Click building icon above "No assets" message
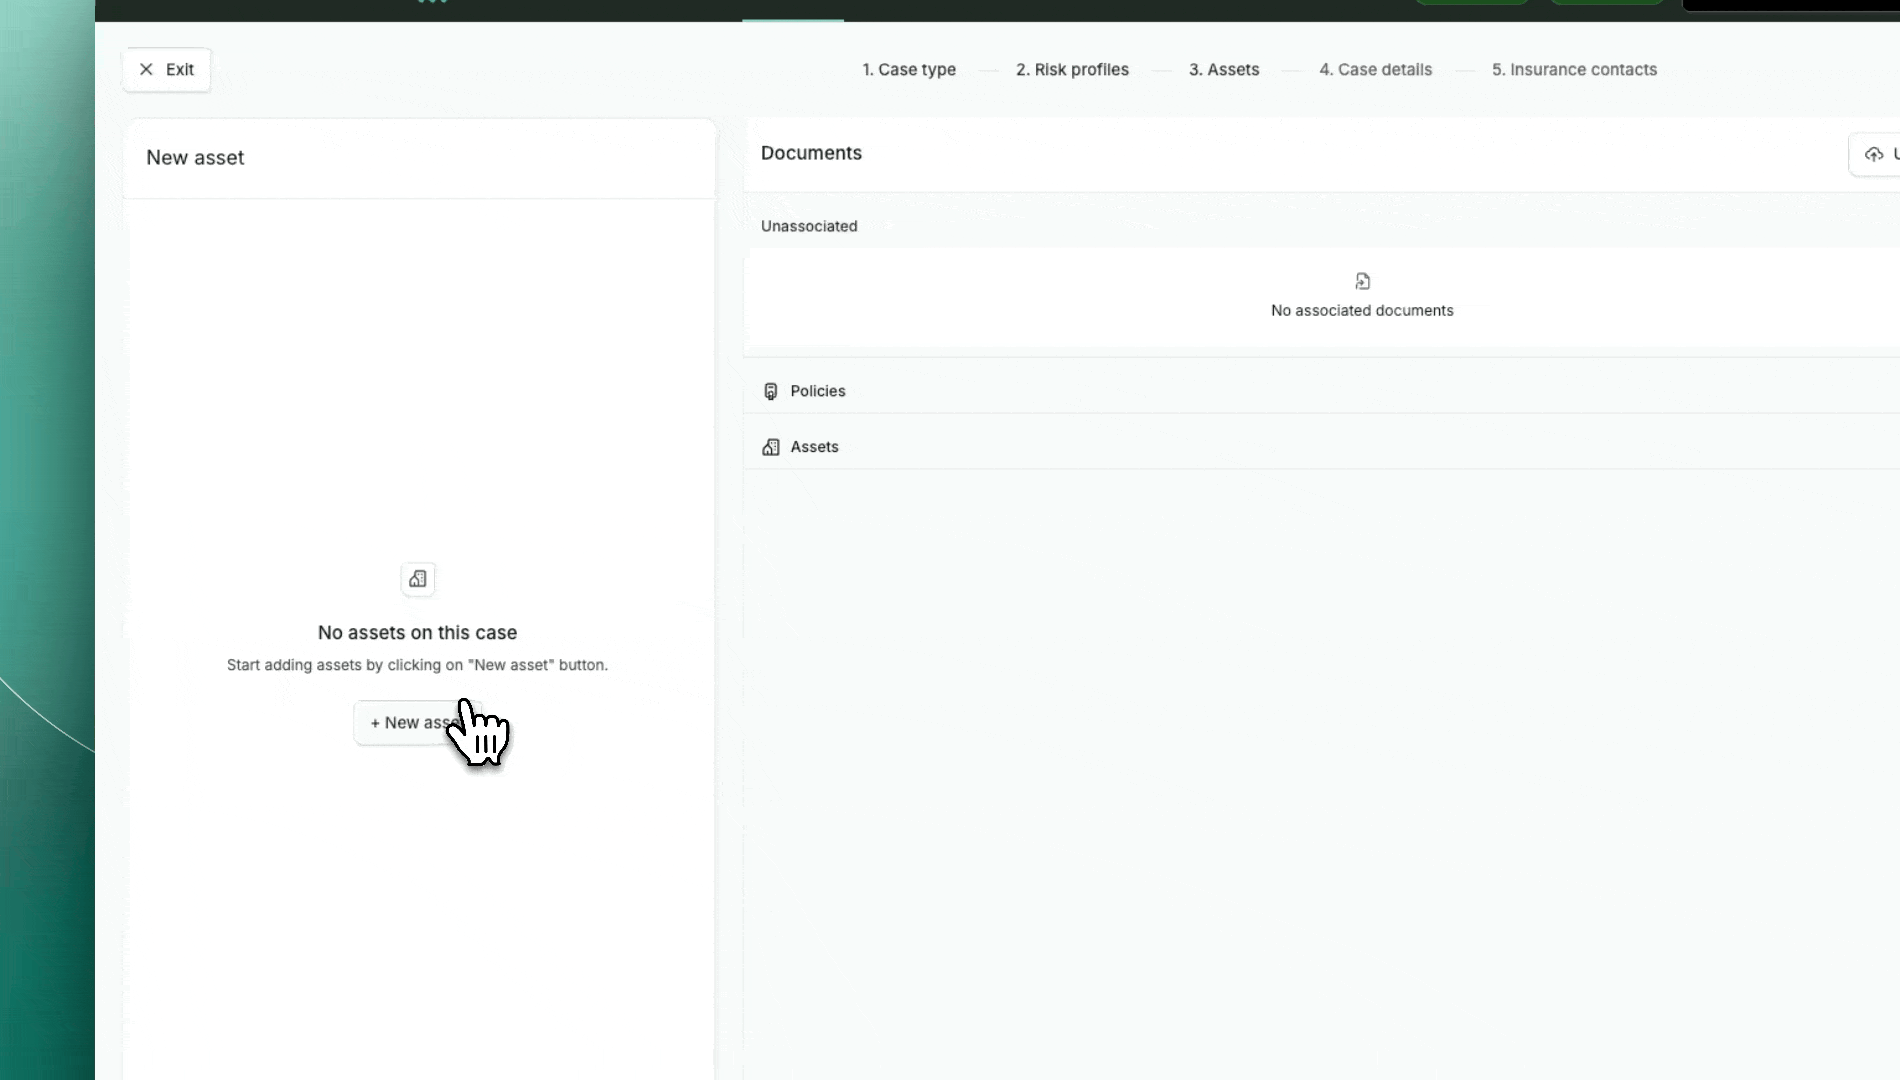Screen dimensions: 1900x1080 pyautogui.click(x=417, y=579)
